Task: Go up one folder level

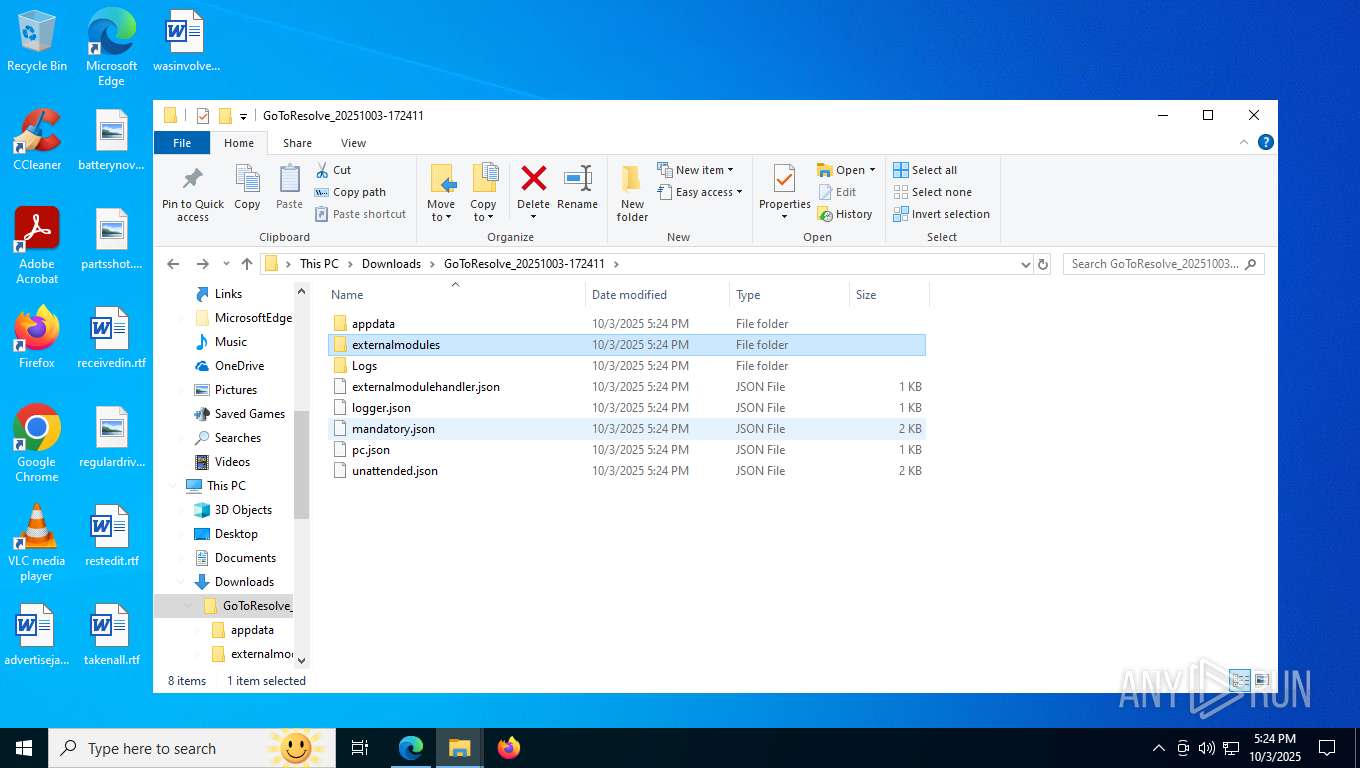Action: (x=246, y=264)
